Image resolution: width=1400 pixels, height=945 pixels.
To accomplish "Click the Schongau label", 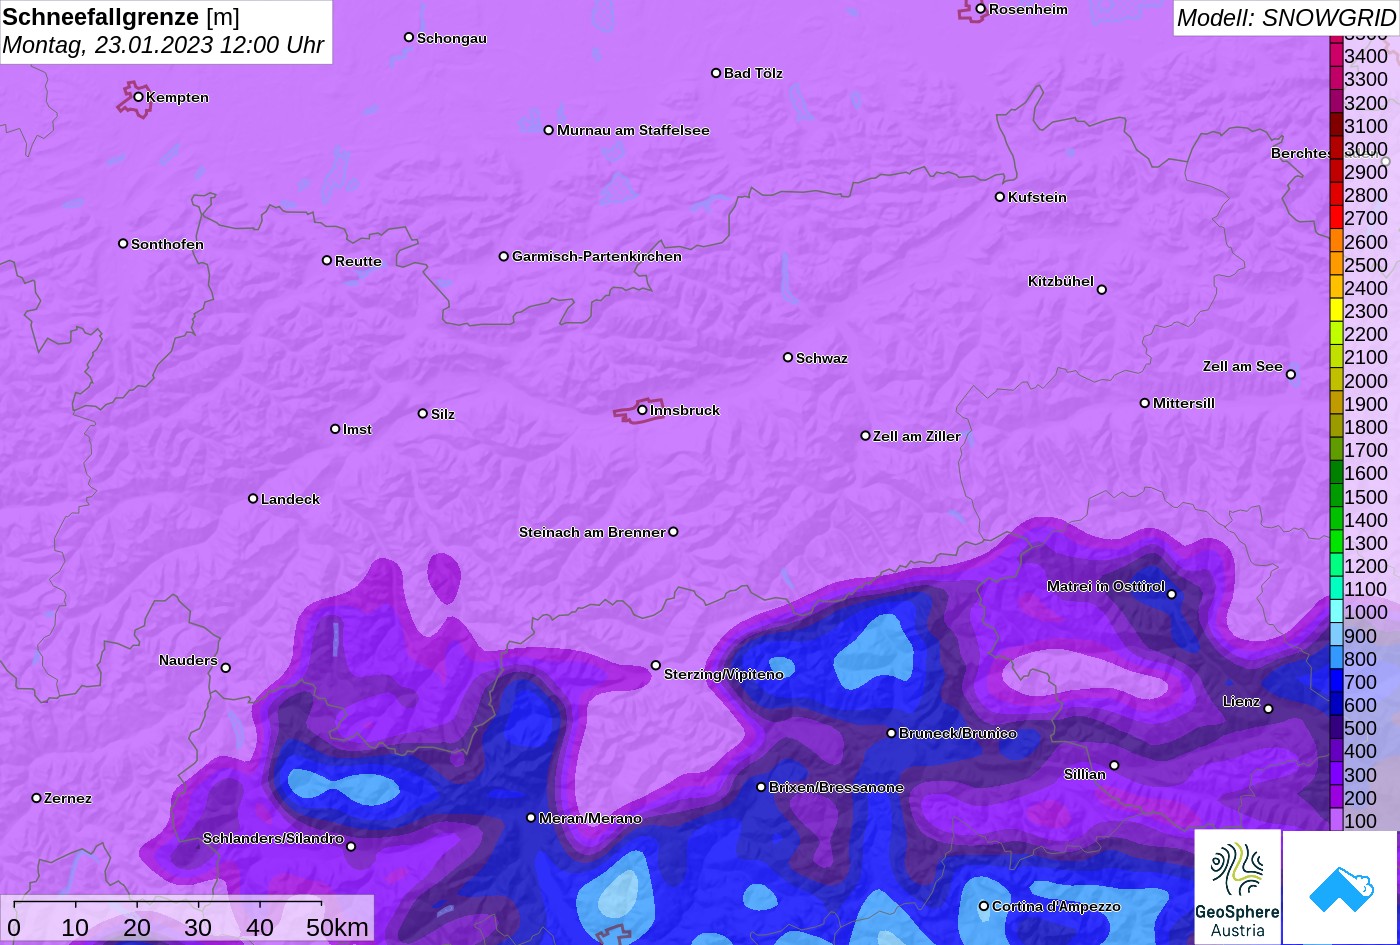I will [452, 38].
